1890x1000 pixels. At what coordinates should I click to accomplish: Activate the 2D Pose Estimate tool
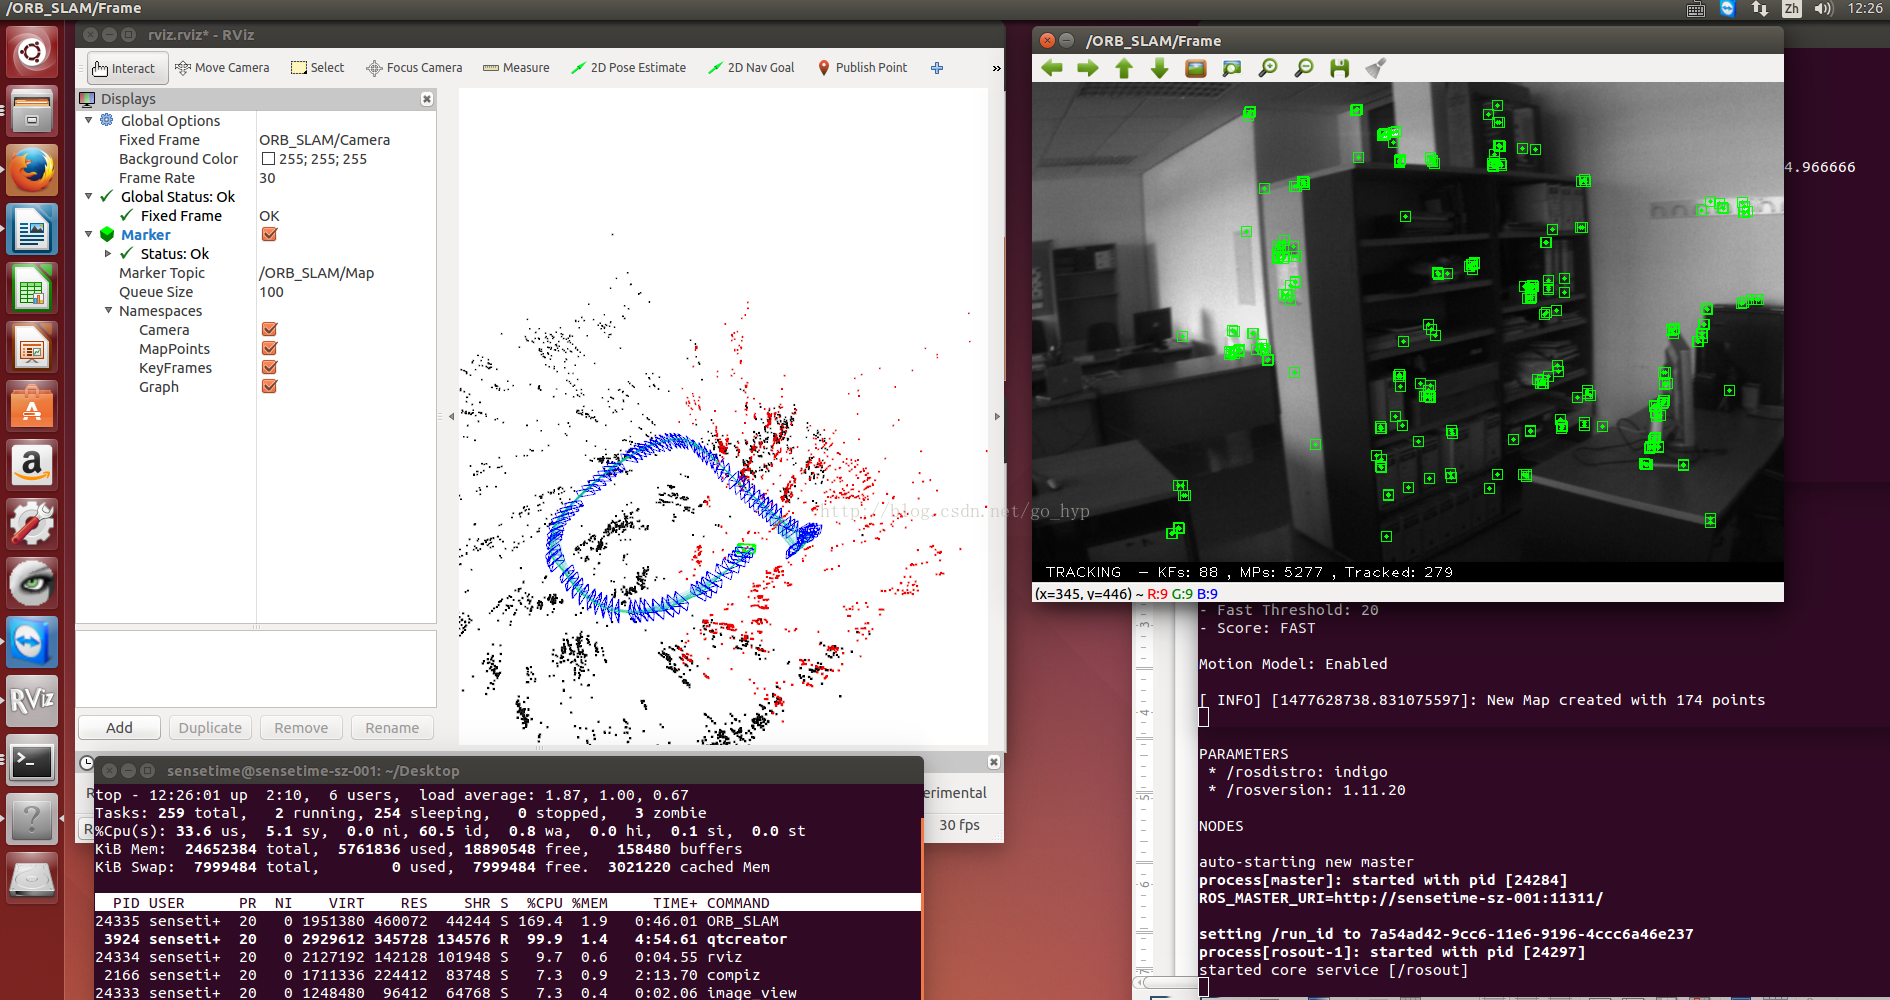tap(628, 68)
